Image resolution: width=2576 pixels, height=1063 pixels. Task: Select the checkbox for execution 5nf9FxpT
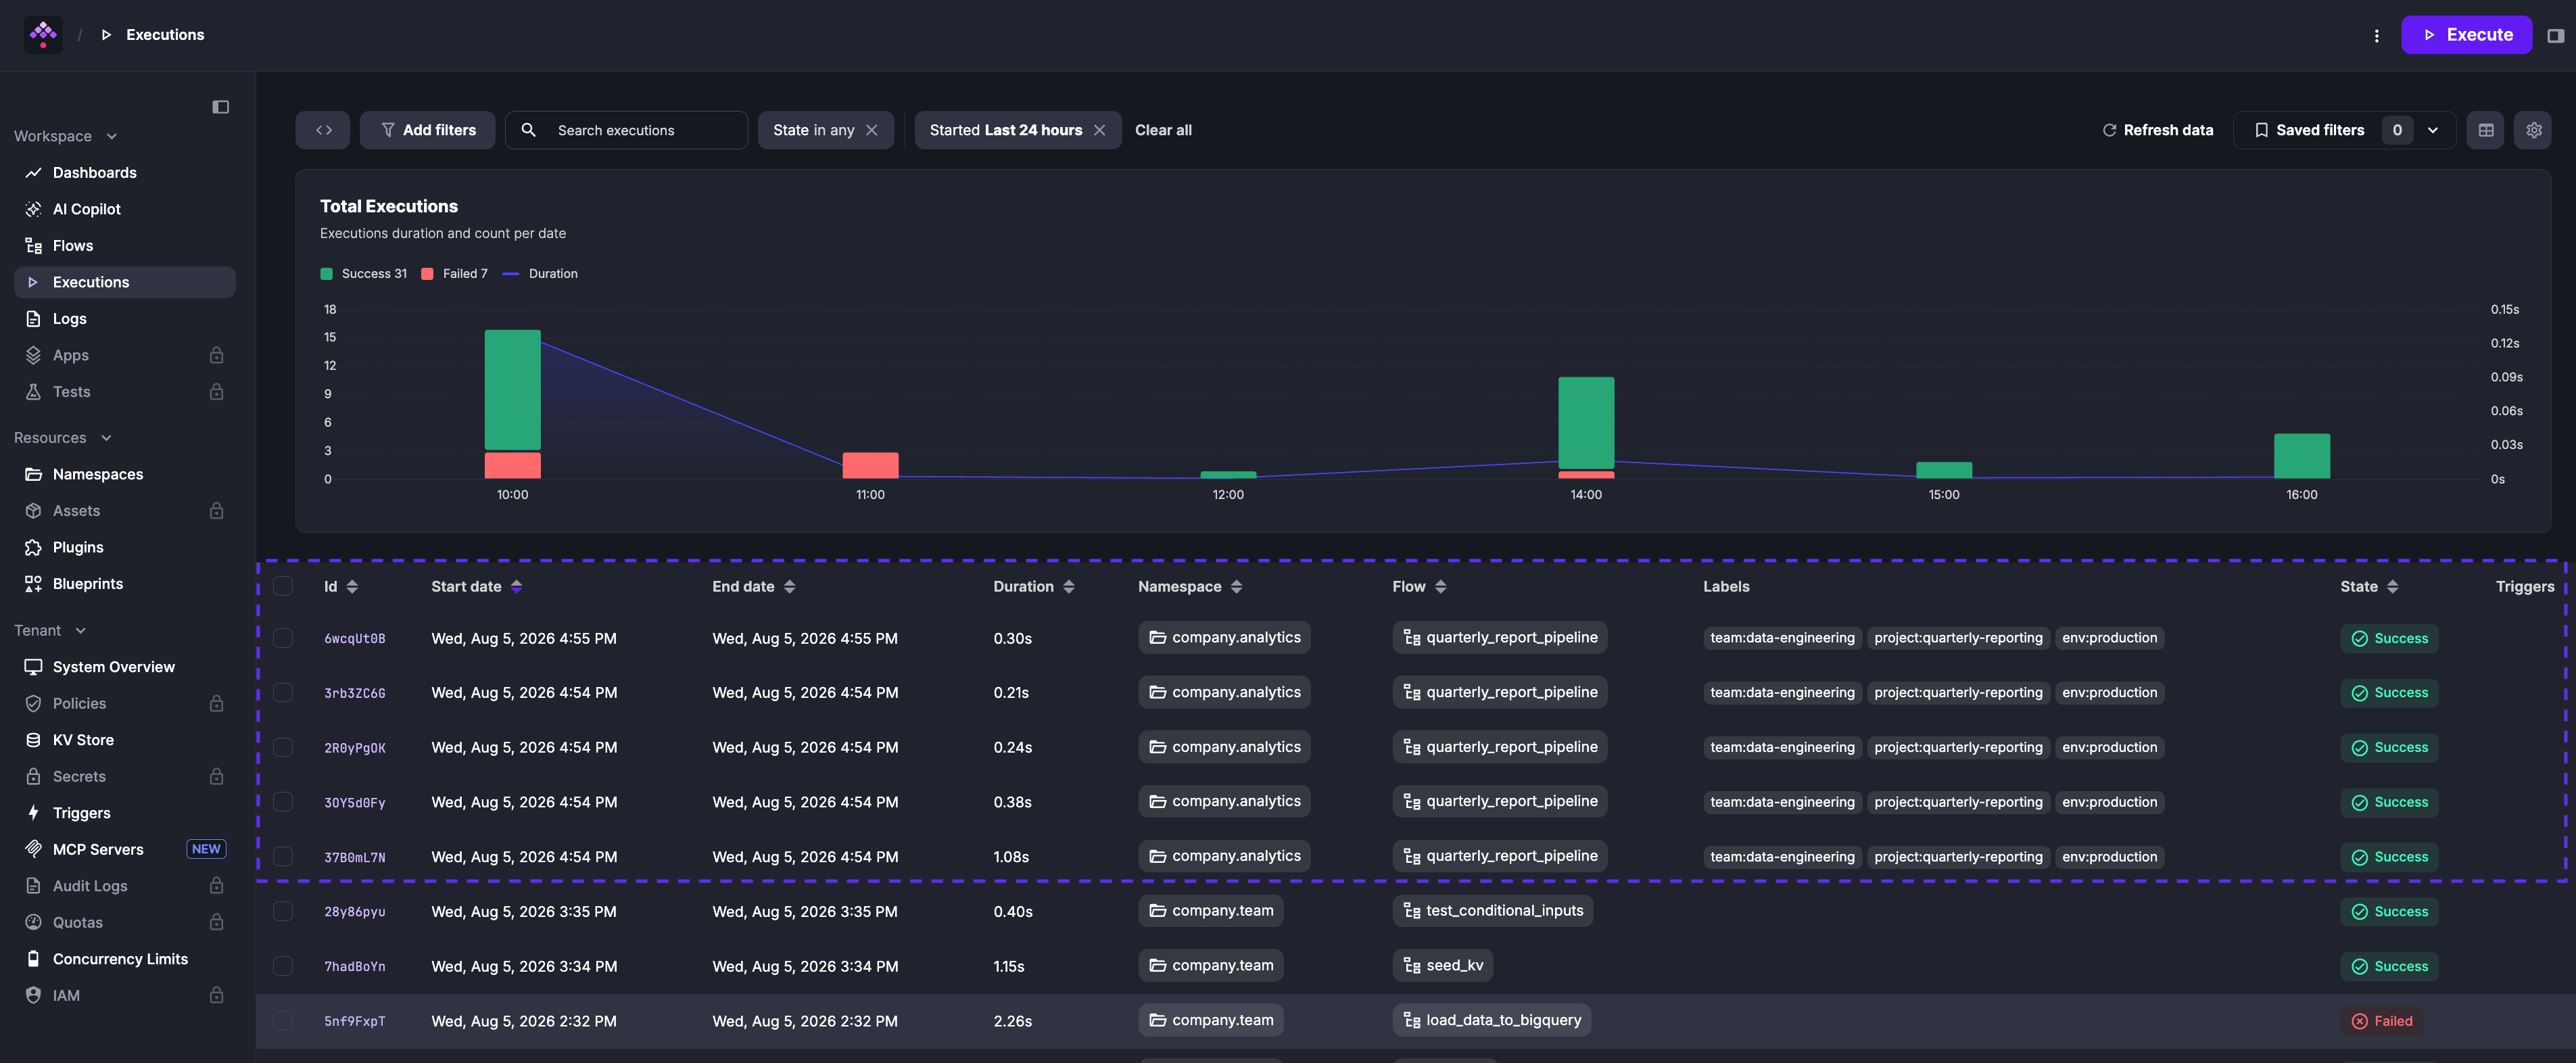pyautogui.click(x=283, y=1021)
